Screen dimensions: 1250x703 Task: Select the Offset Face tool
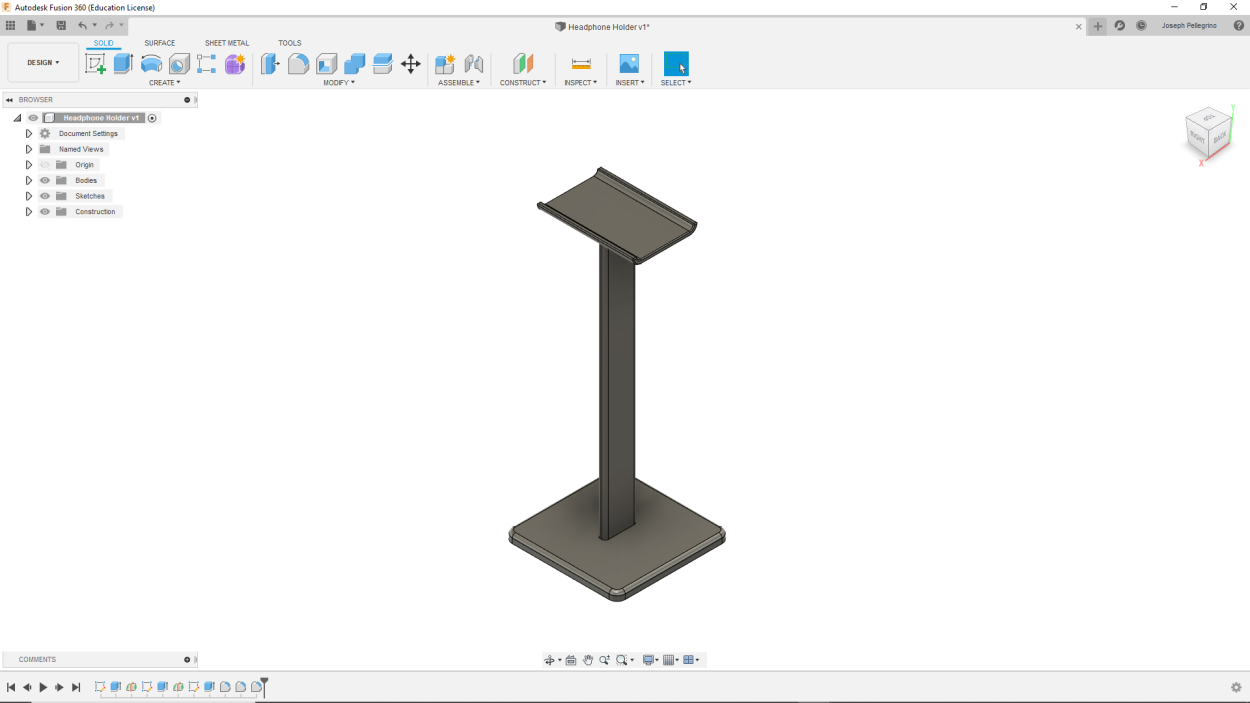coord(382,64)
